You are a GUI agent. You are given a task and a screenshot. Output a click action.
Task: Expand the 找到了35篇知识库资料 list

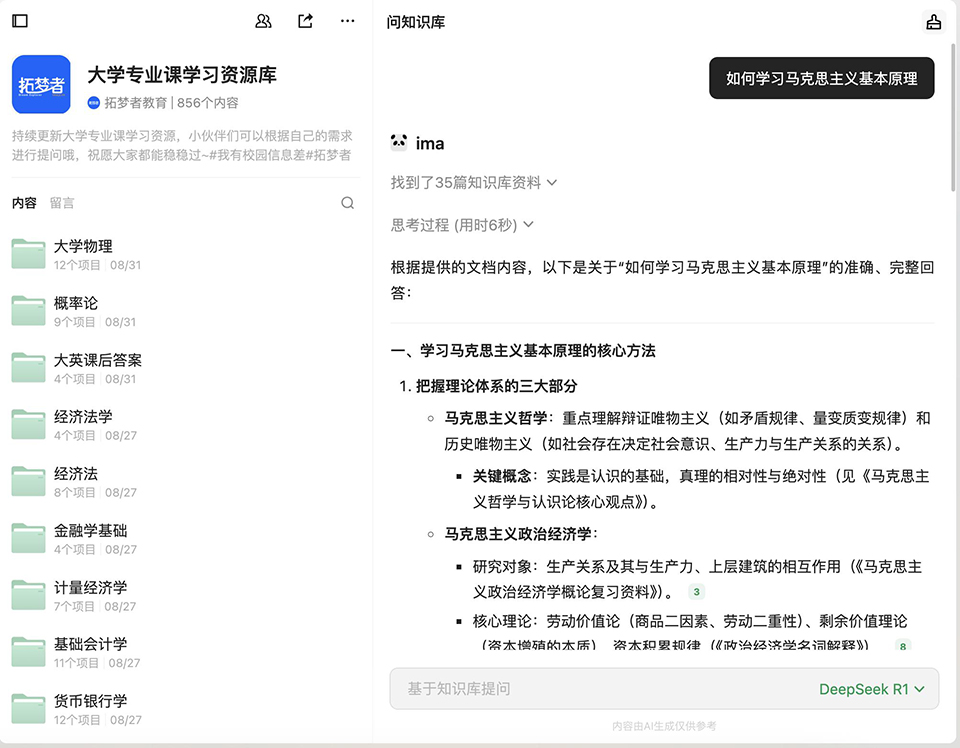[474, 182]
